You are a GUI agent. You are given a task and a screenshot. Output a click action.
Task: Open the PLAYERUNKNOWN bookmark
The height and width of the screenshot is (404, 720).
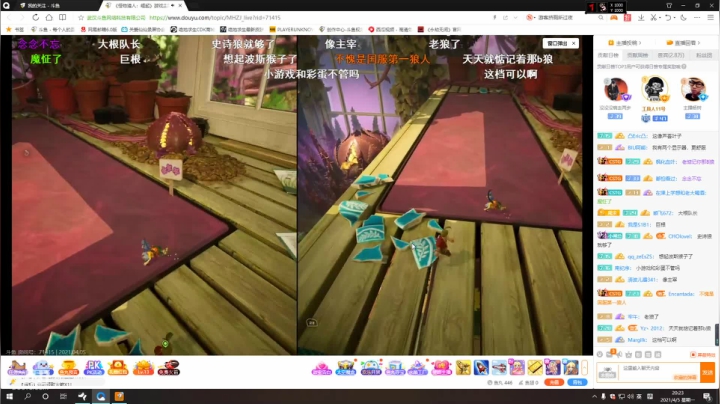pyautogui.click(x=291, y=29)
